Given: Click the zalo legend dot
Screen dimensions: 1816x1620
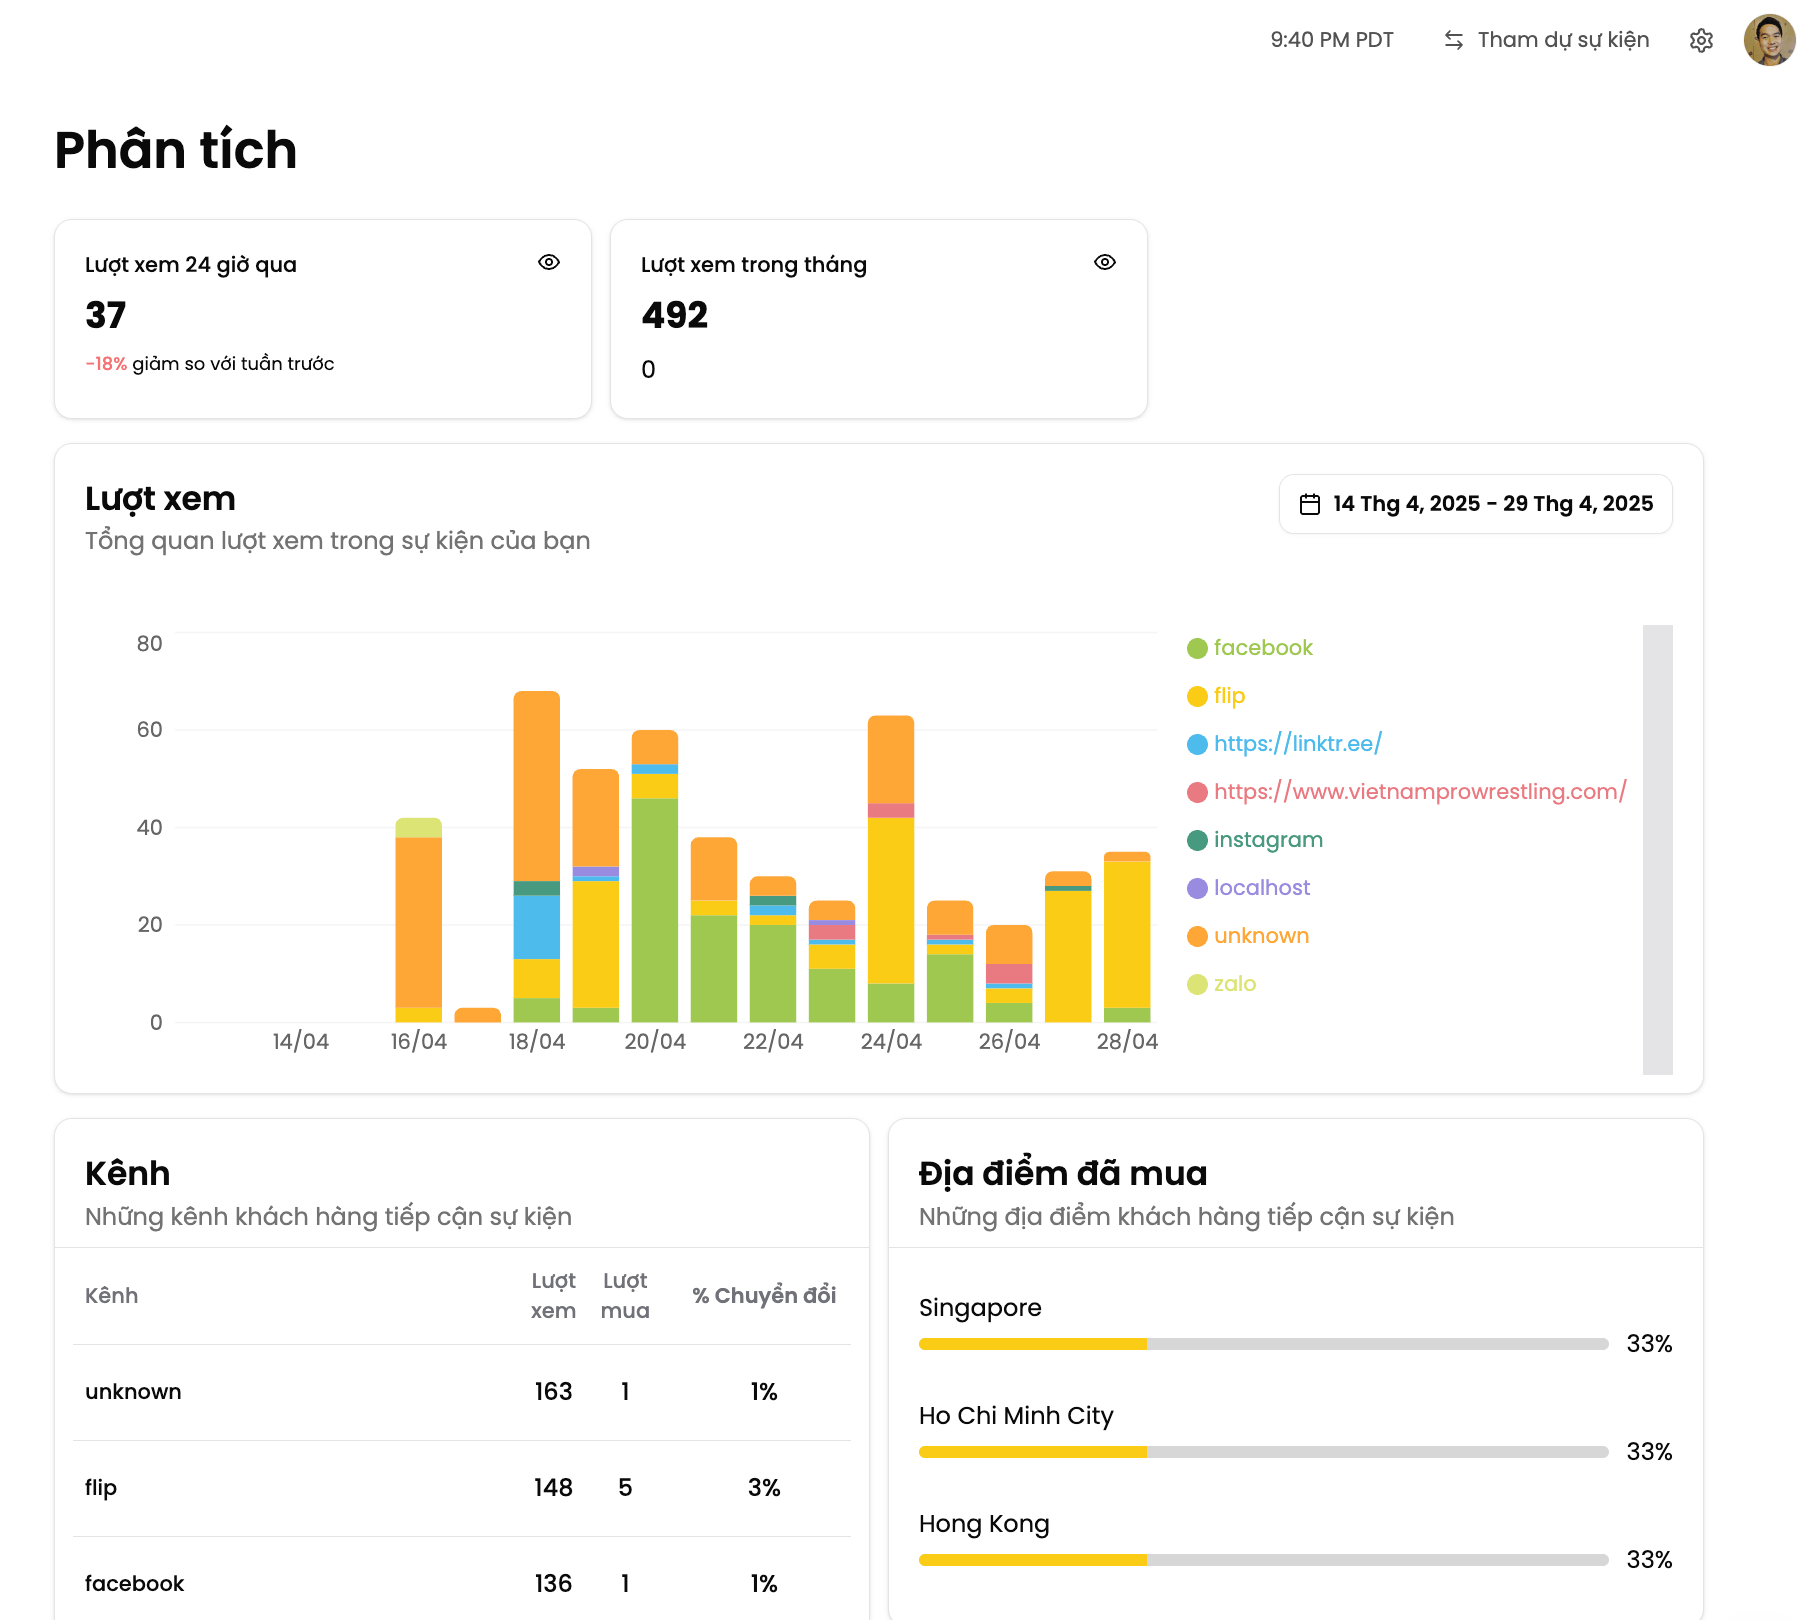Looking at the screenshot, I should tap(1197, 984).
